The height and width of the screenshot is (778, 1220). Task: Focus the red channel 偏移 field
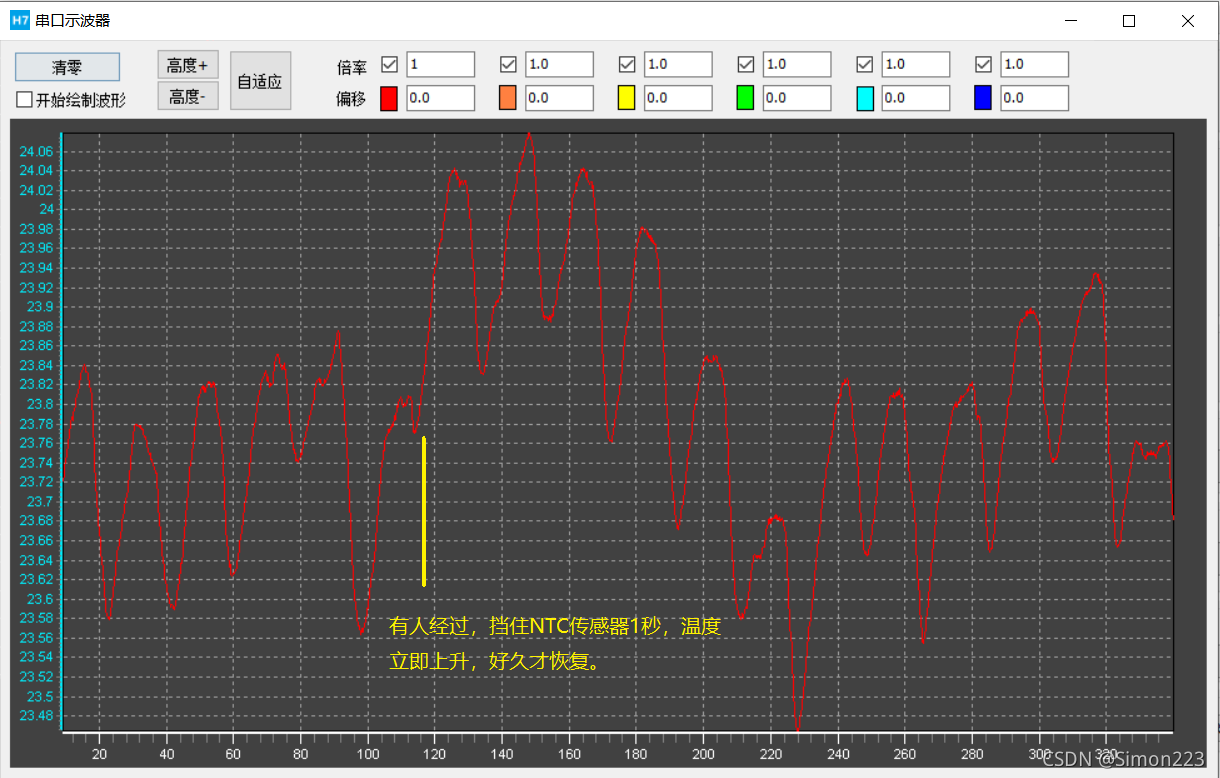click(x=440, y=98)
